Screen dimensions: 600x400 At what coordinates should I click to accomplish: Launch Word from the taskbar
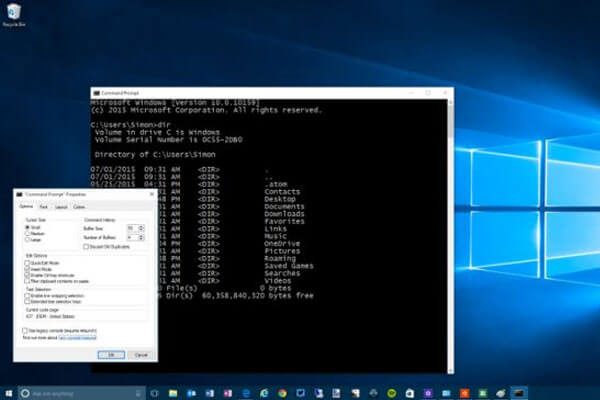point(210,393)
